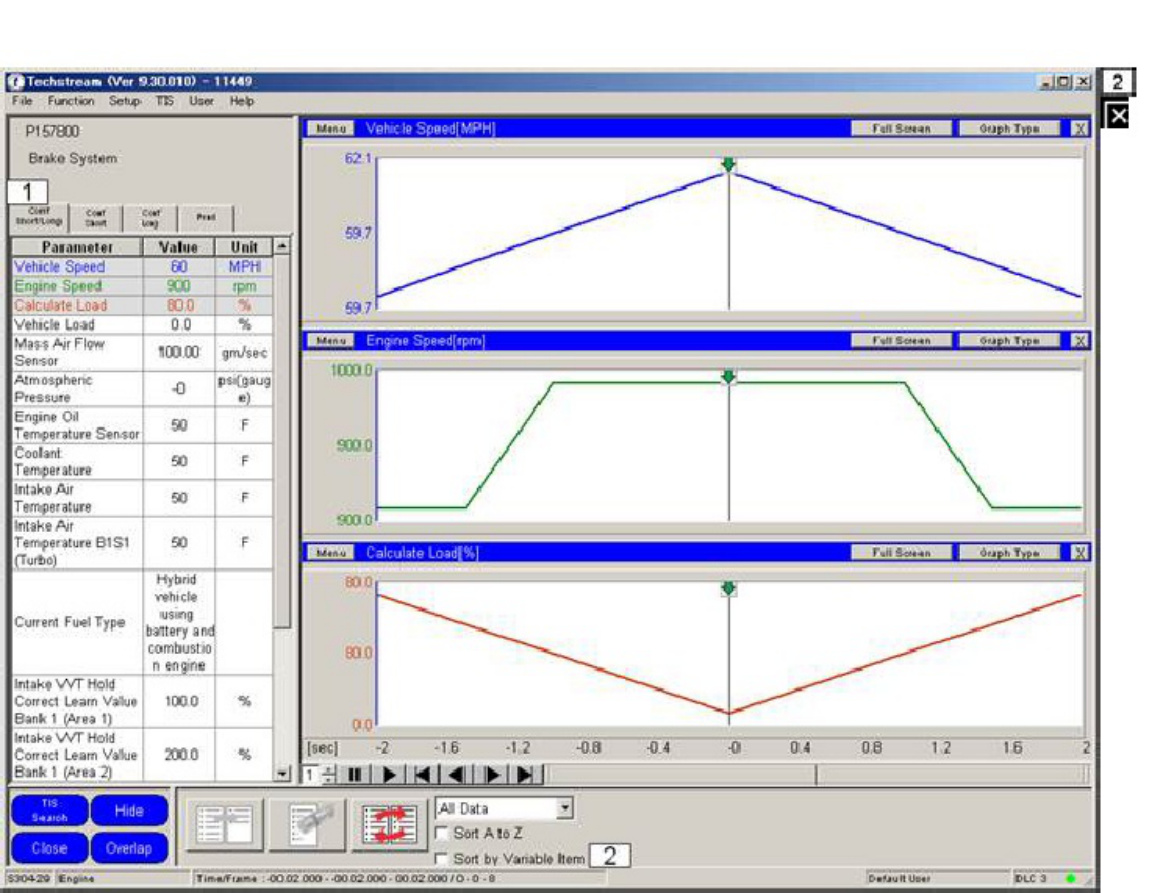Screen dimensions: 1163x893
Task: Switch to the Conf Short/Long tab
Action: 39,217
